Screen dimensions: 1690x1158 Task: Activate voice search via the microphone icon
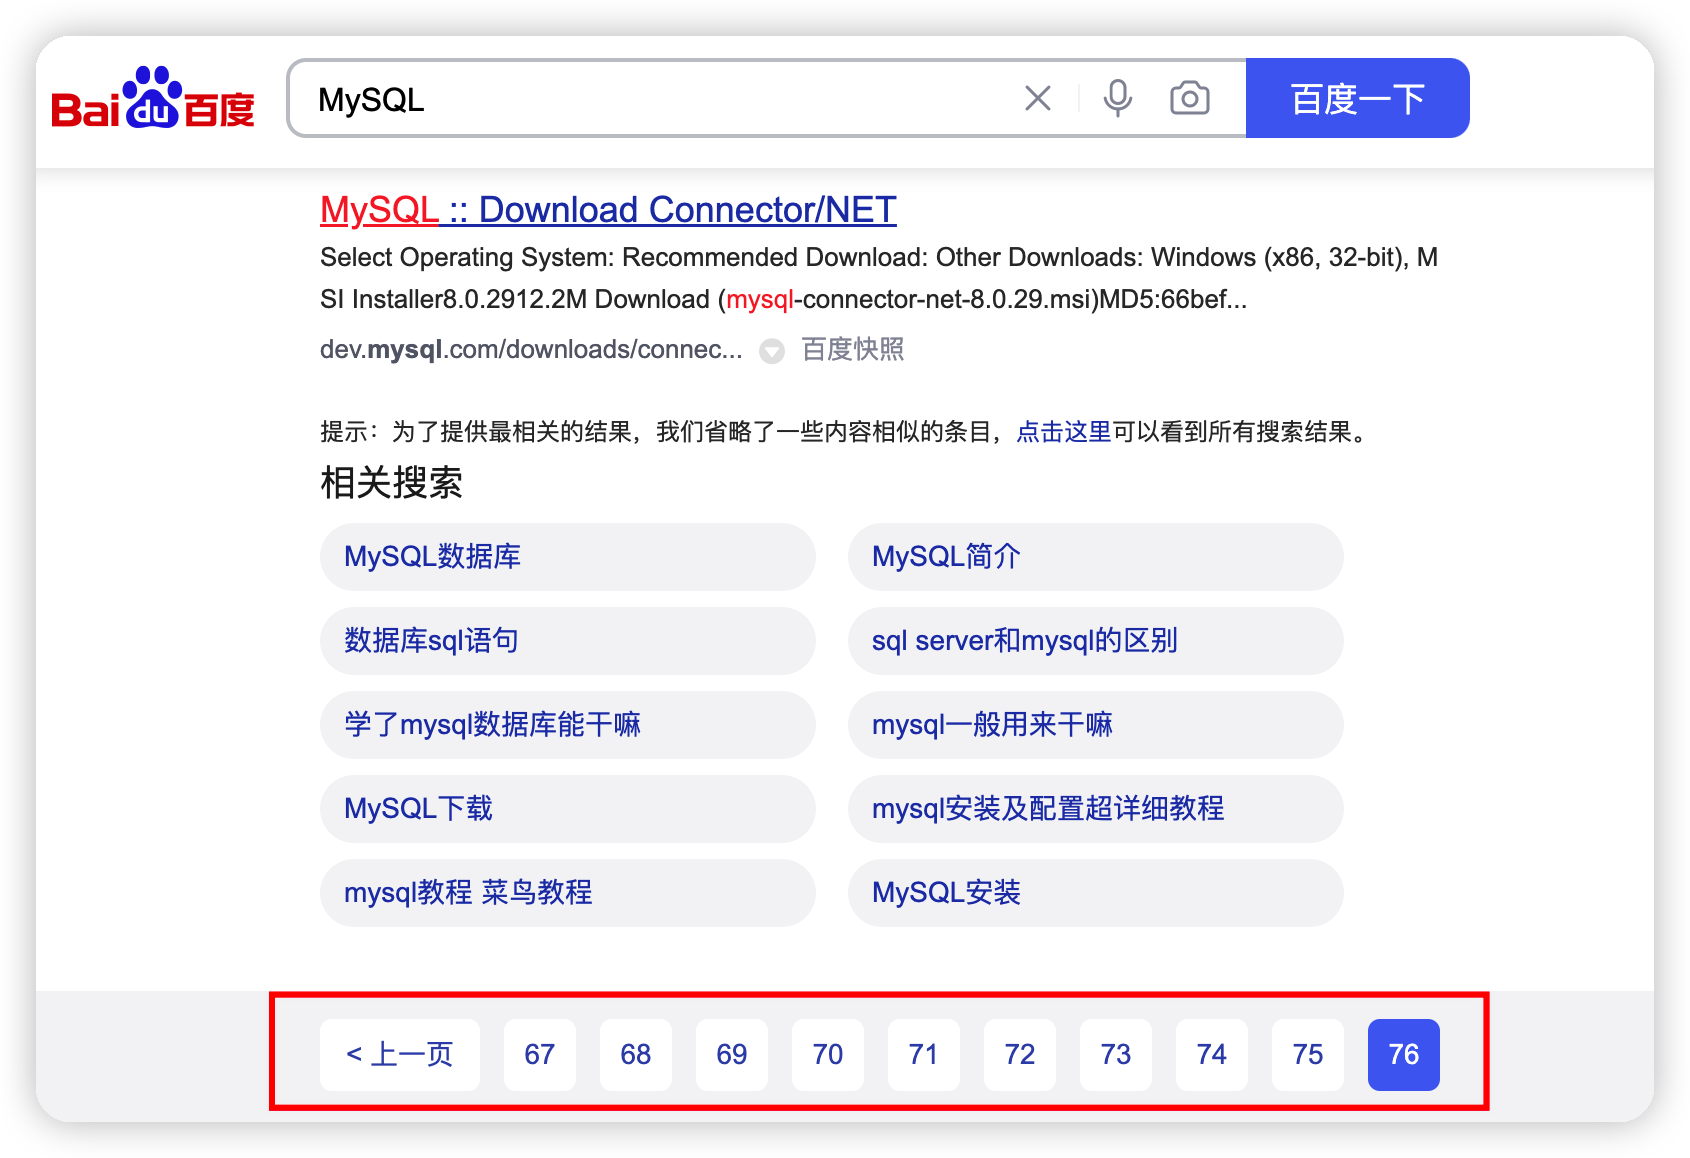click(1118, 98)
